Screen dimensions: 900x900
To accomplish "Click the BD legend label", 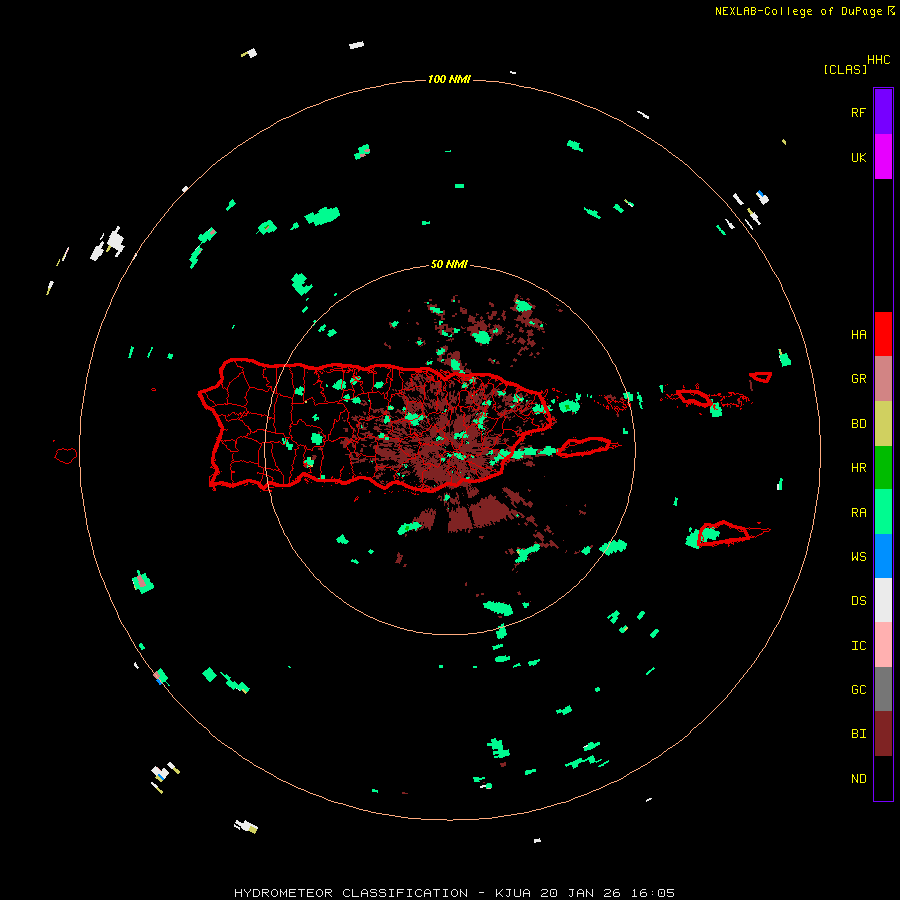I will pos(858,424).
